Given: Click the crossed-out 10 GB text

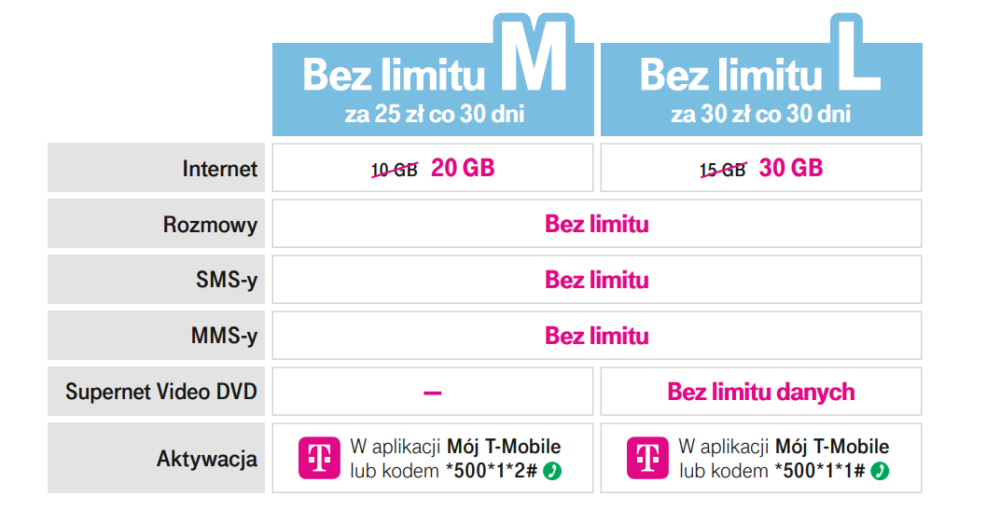Looking at the screenshot, I should click(x=395, y=170).
